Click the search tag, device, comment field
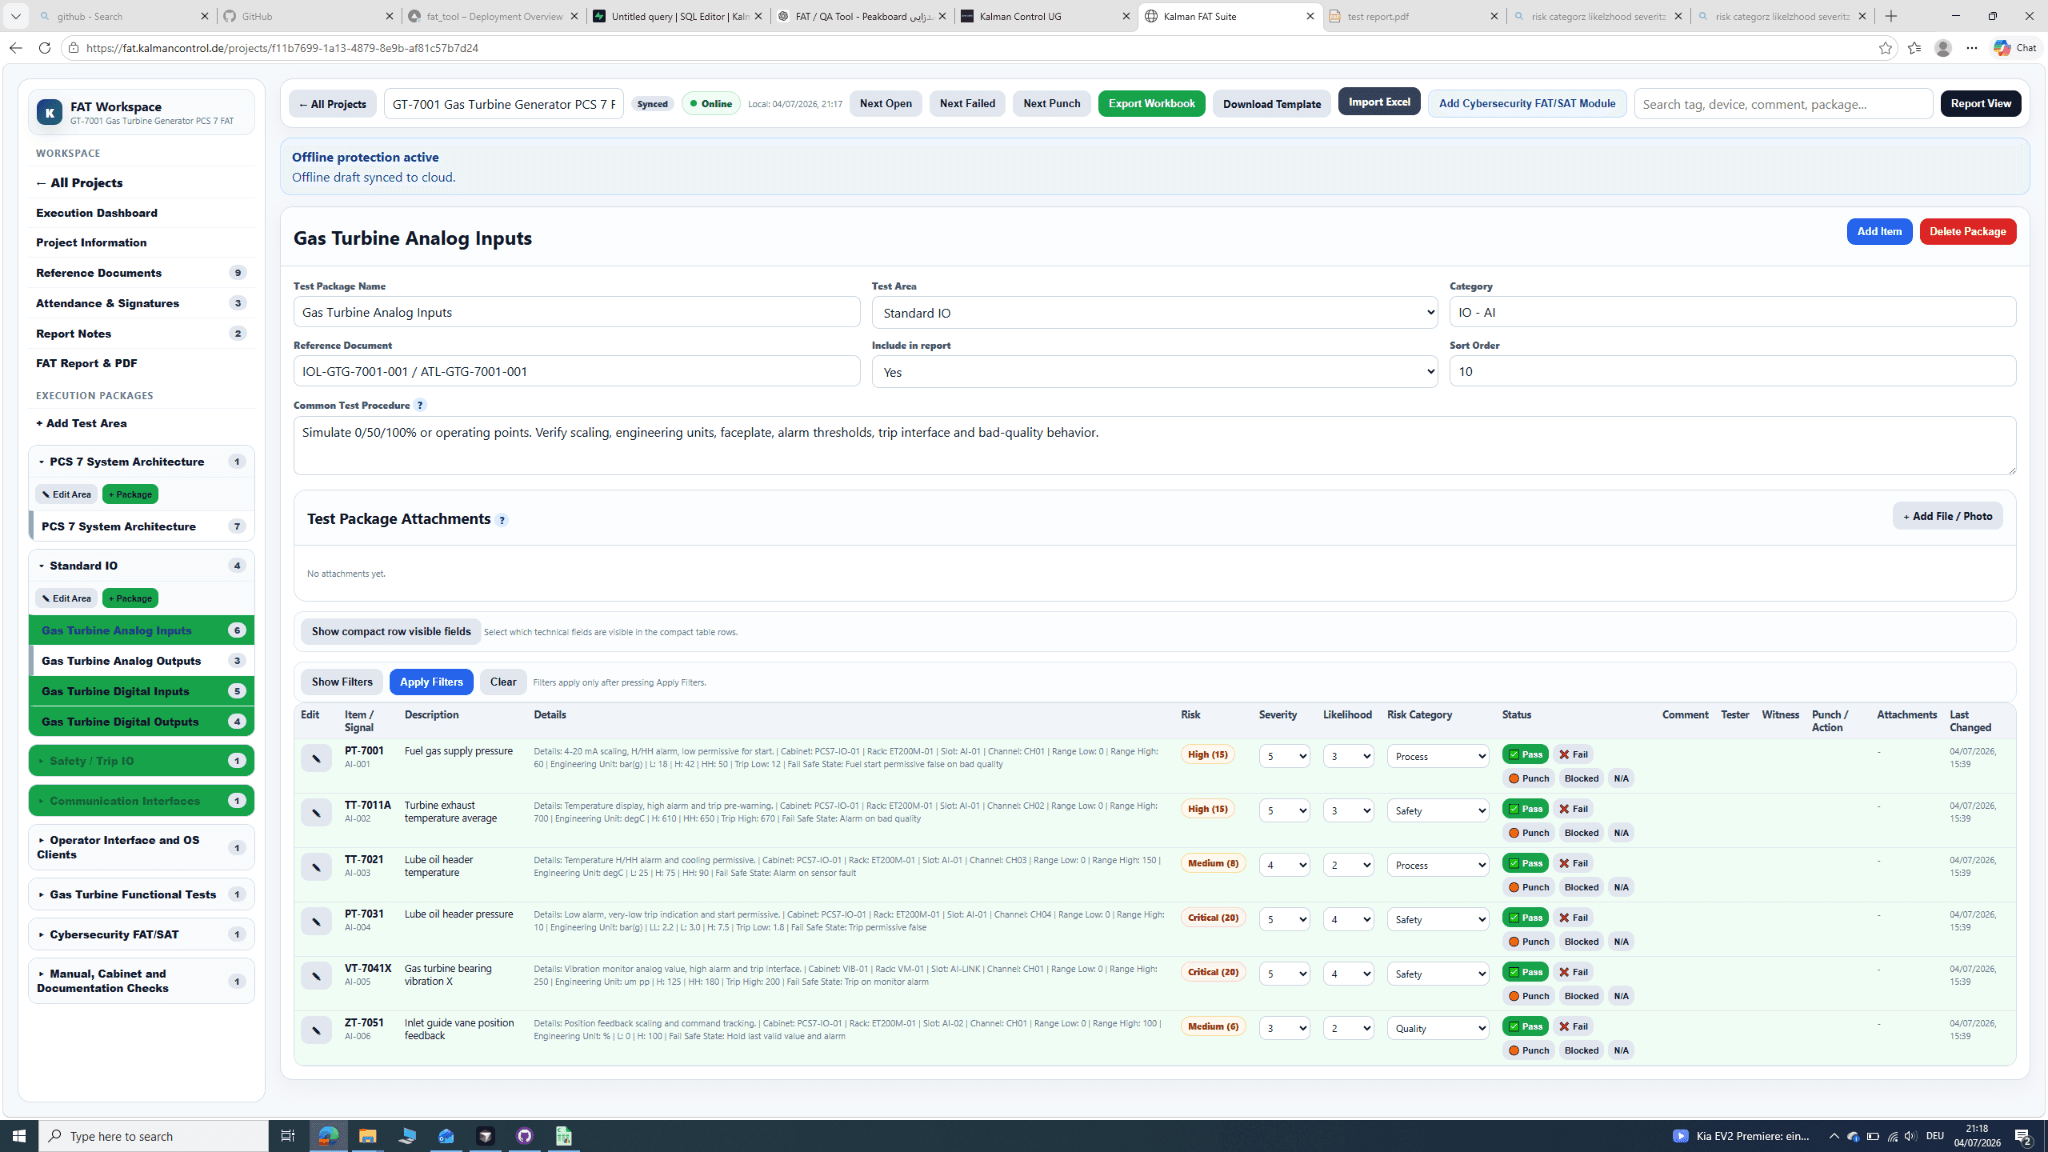This screenshot has width=2048, height=1152. tap(1783, 104)
